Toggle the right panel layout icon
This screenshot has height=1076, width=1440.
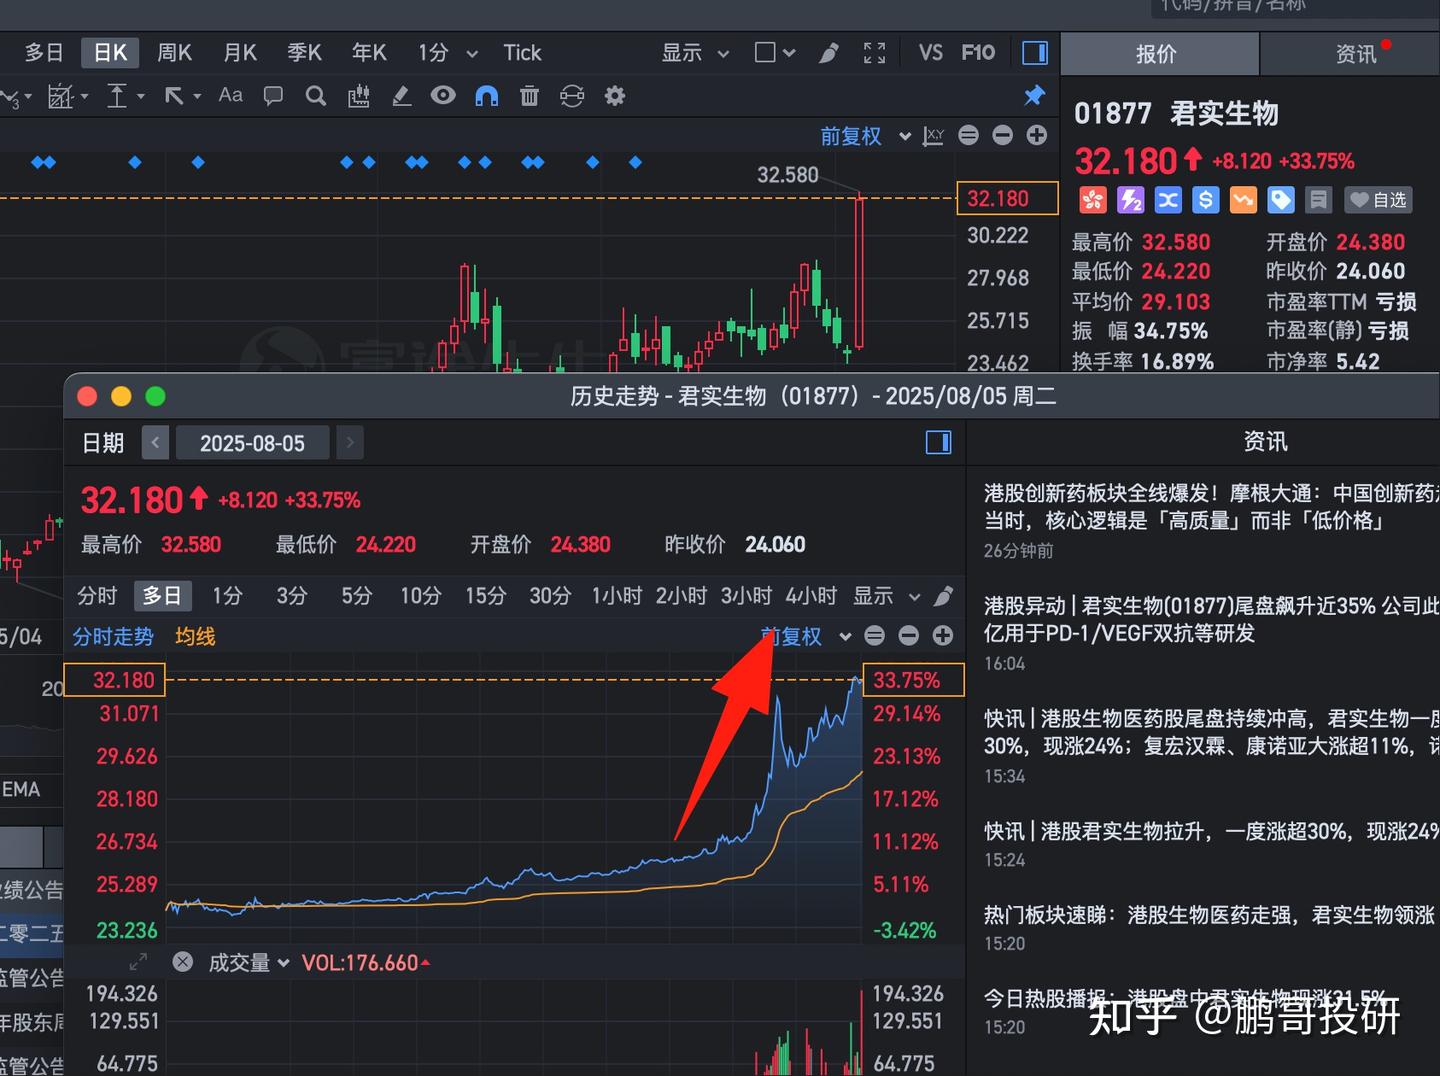pyautogui.click(x=1035, y=53)
